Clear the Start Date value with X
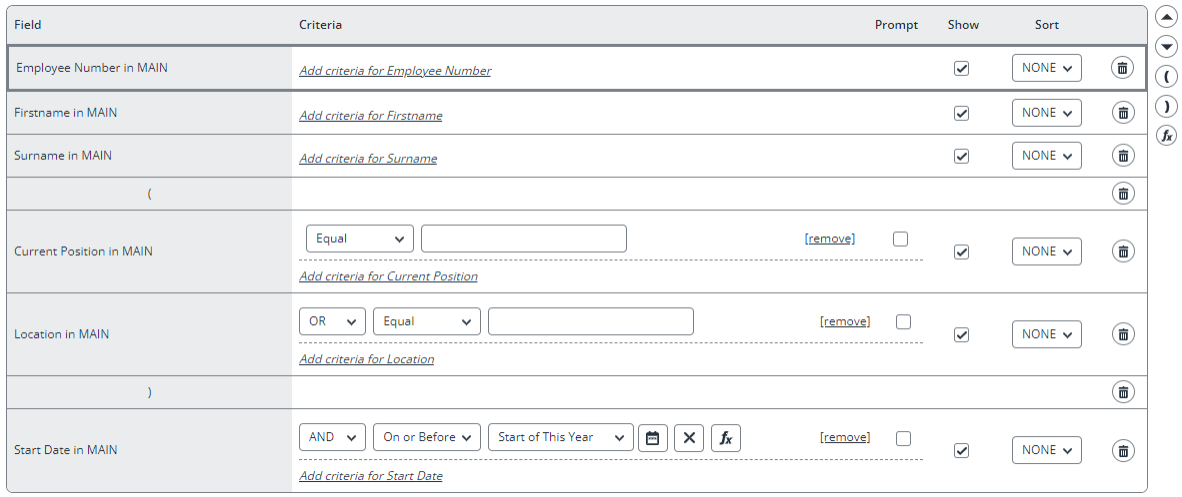The image size is (1182, 497). click(x=689, y=437)
